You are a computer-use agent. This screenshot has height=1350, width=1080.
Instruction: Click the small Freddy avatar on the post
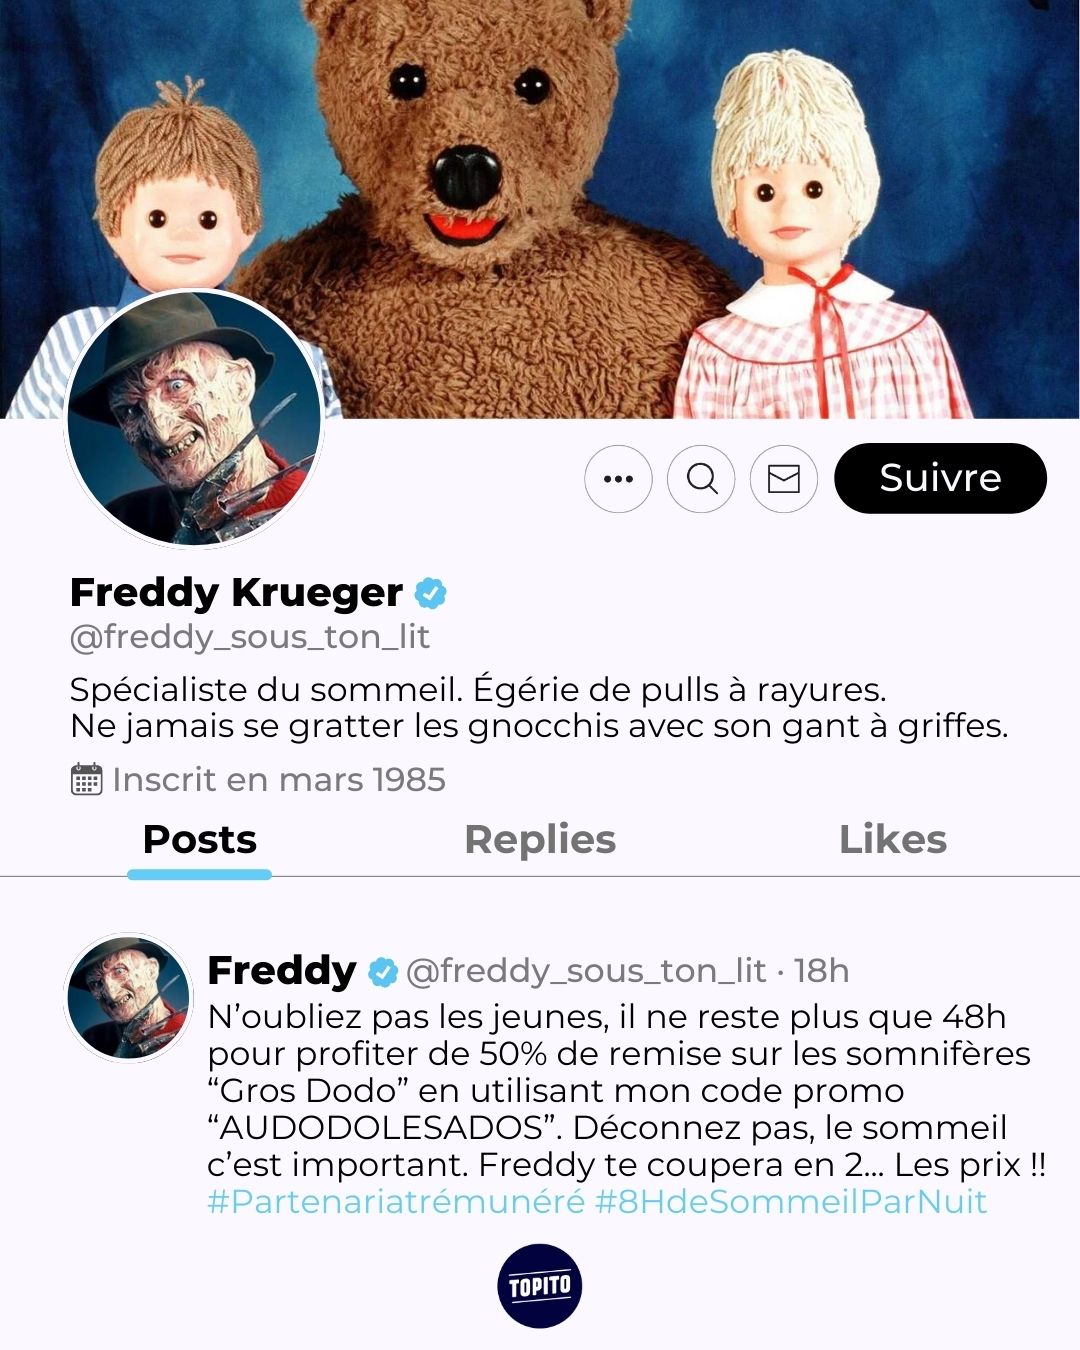pos(128,997)
